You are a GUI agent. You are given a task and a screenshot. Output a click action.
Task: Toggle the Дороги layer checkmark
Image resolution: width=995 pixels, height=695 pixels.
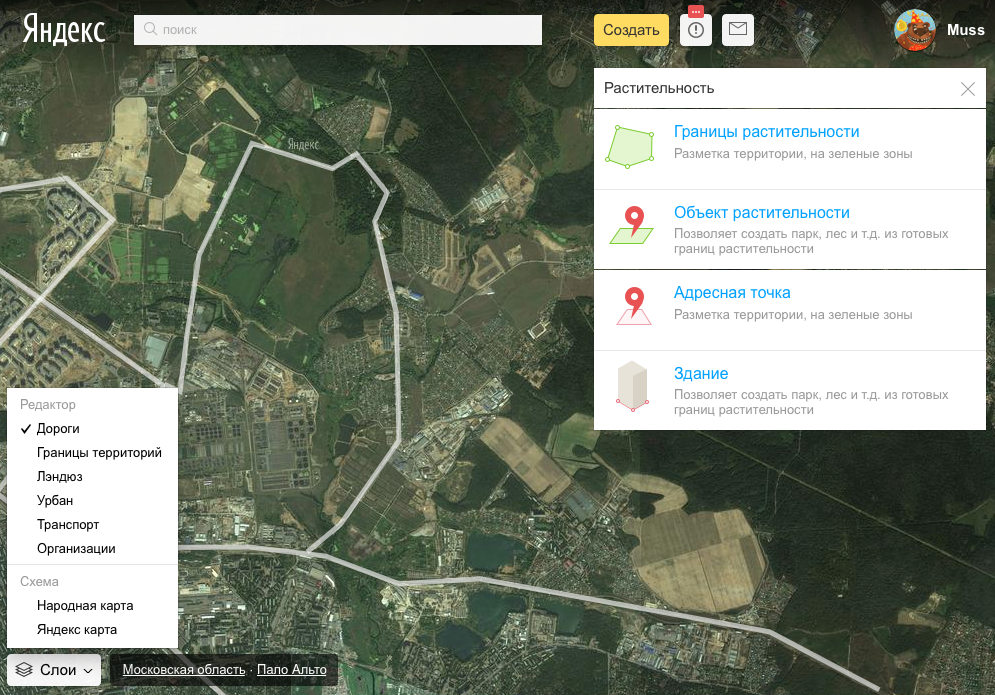click(25, 429)
